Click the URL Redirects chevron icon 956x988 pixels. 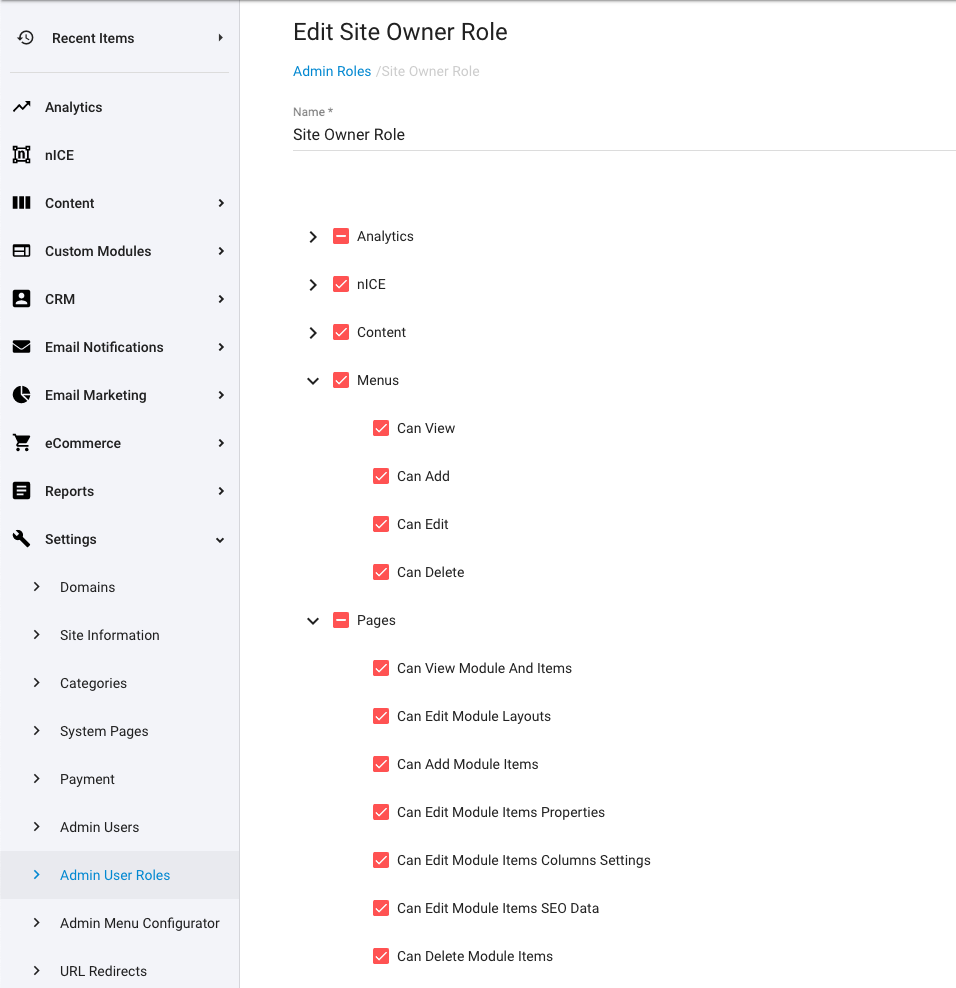[37, 970]
